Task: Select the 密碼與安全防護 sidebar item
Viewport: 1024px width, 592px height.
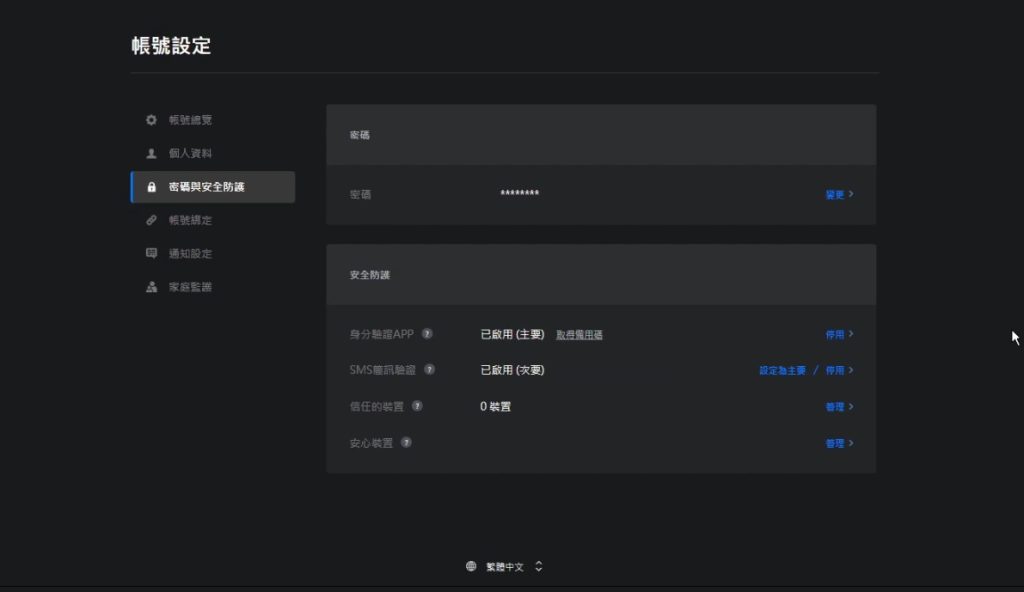Action: [213, 187]
